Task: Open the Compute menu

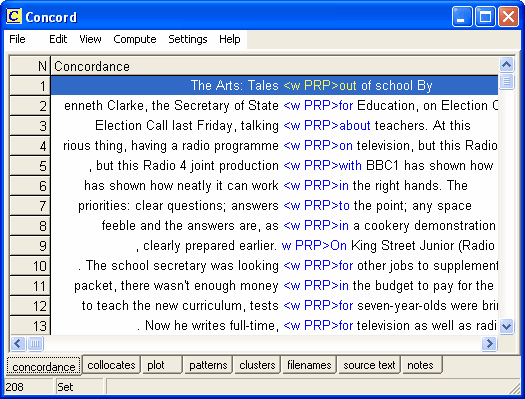Action: point(135,39)
